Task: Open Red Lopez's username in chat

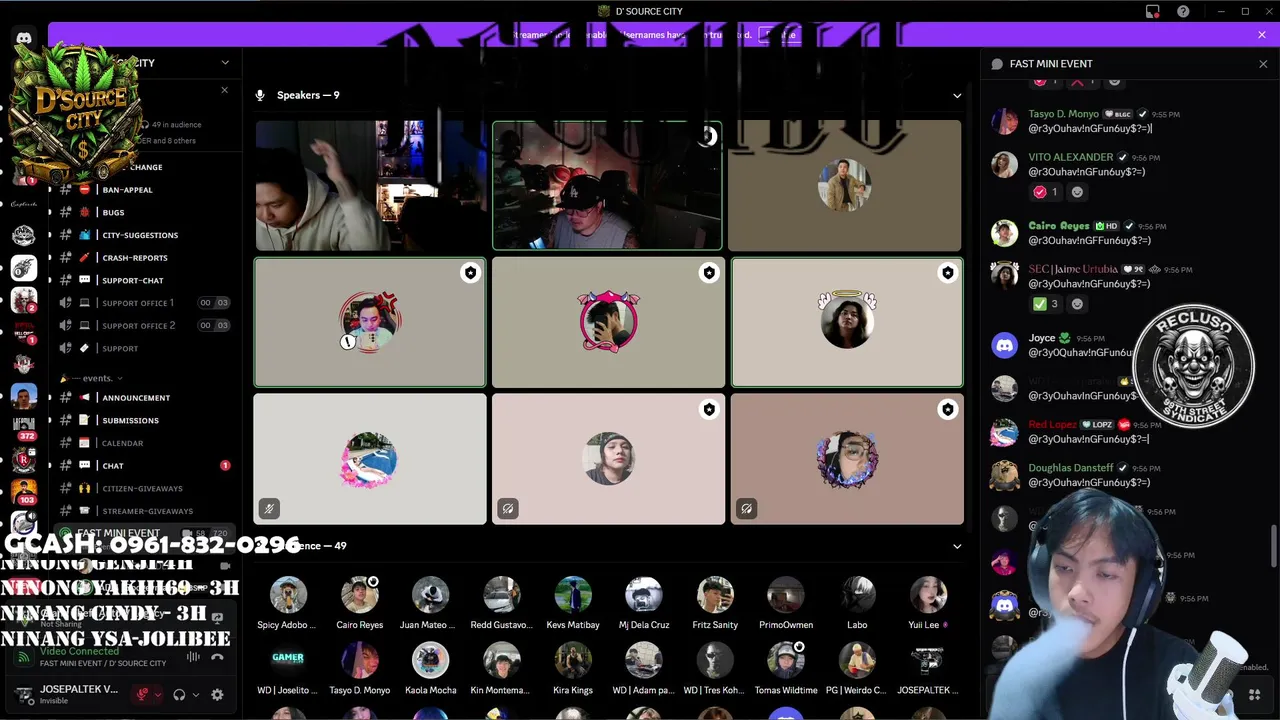Action: (1052, 425)
